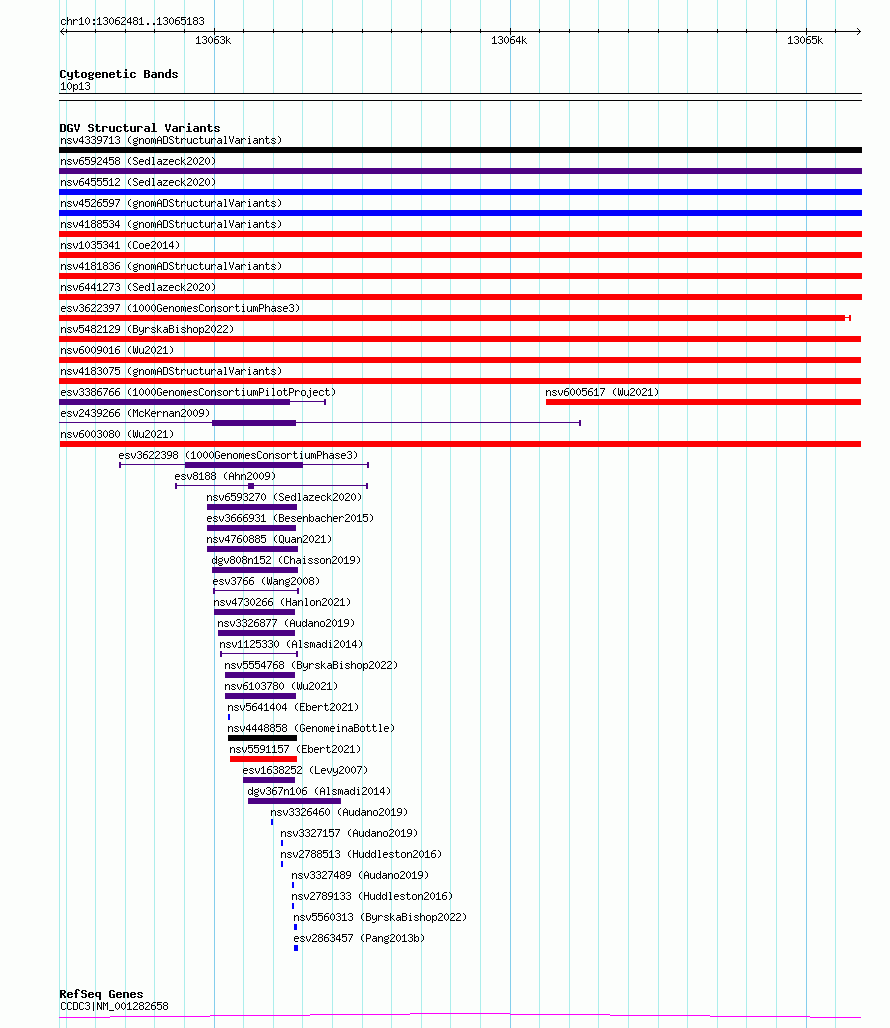
Task: Click nsv3326460 Audano2019 label
Action: 339,812
